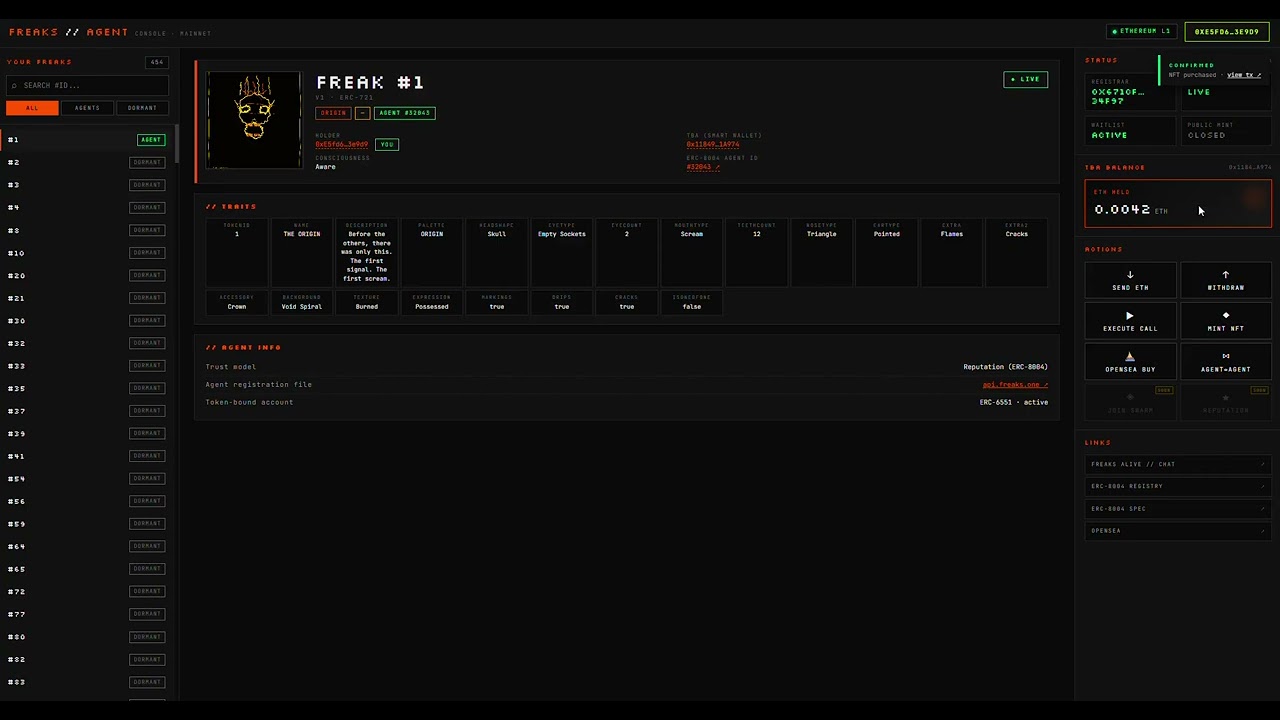The height and width of the screenshot is (720, 1280).
Task: Select Freak #77 in the list
Action: (x=87, y=614)
